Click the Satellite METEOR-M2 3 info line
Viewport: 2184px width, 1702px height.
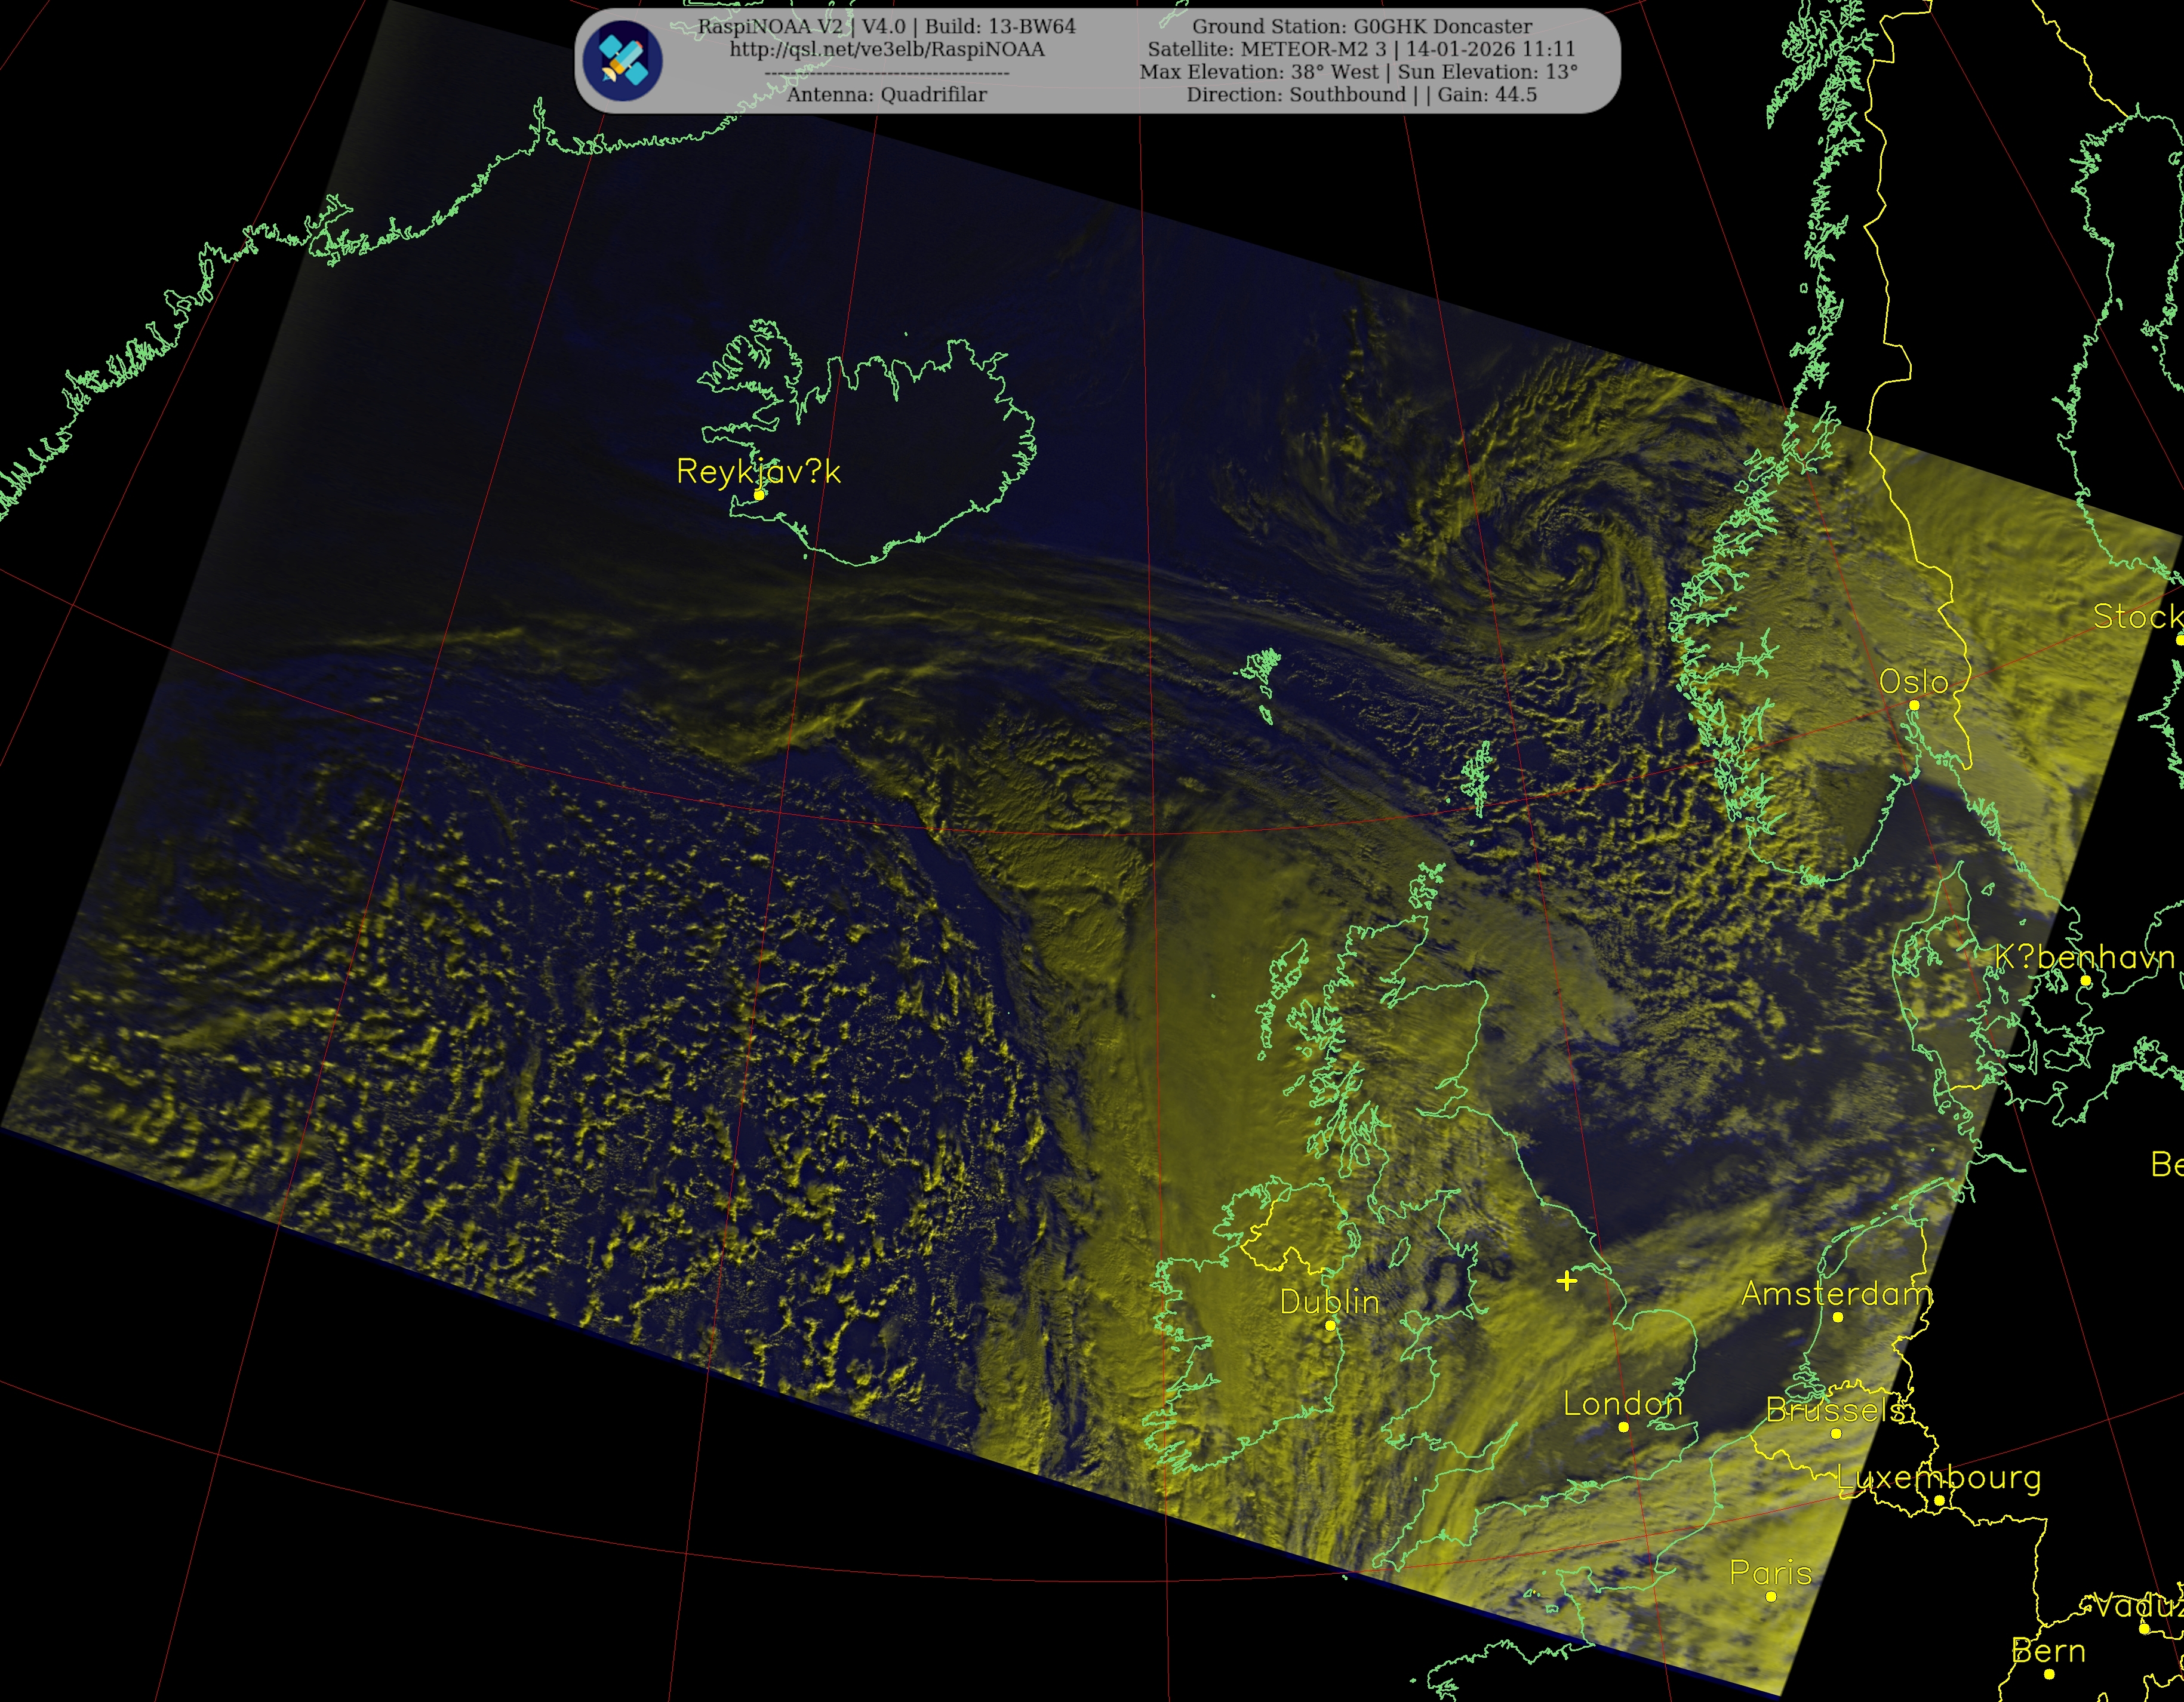click(x=1361, y=49)
